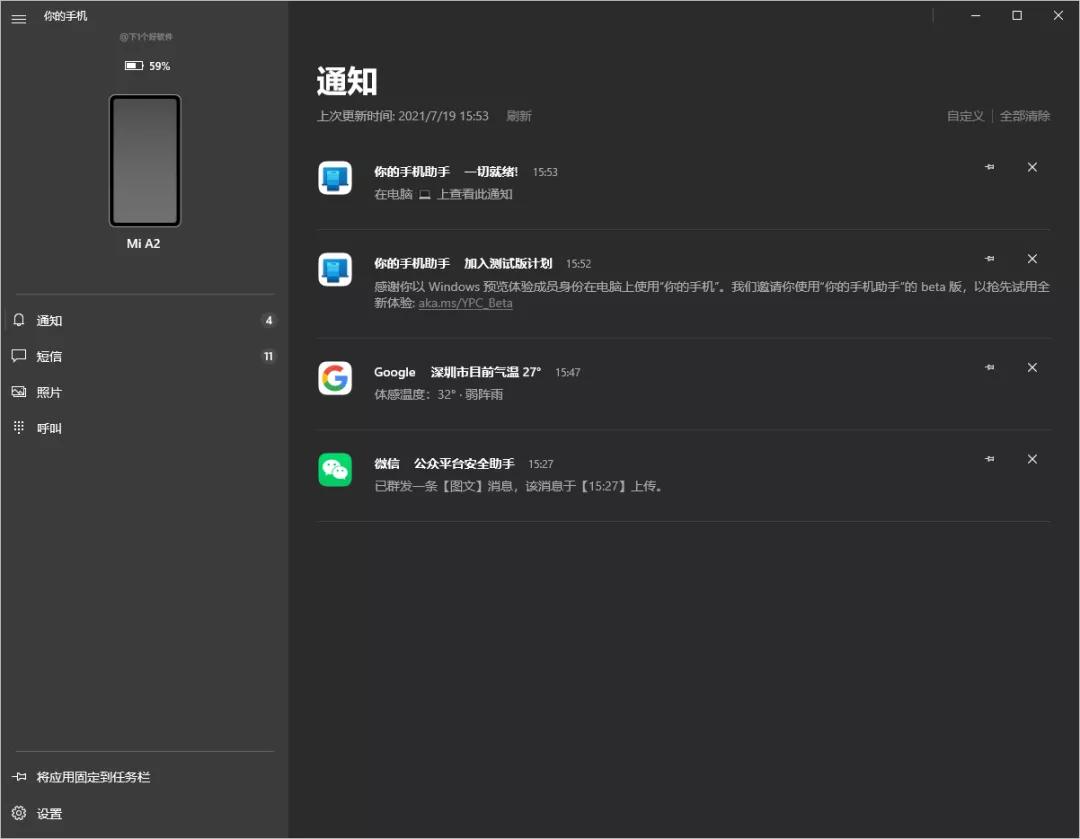The height and width of the screenshot is (839, 1080).
Task: Click the Mi A2 phone thumbnail
Action: click(x=144, y=160)
